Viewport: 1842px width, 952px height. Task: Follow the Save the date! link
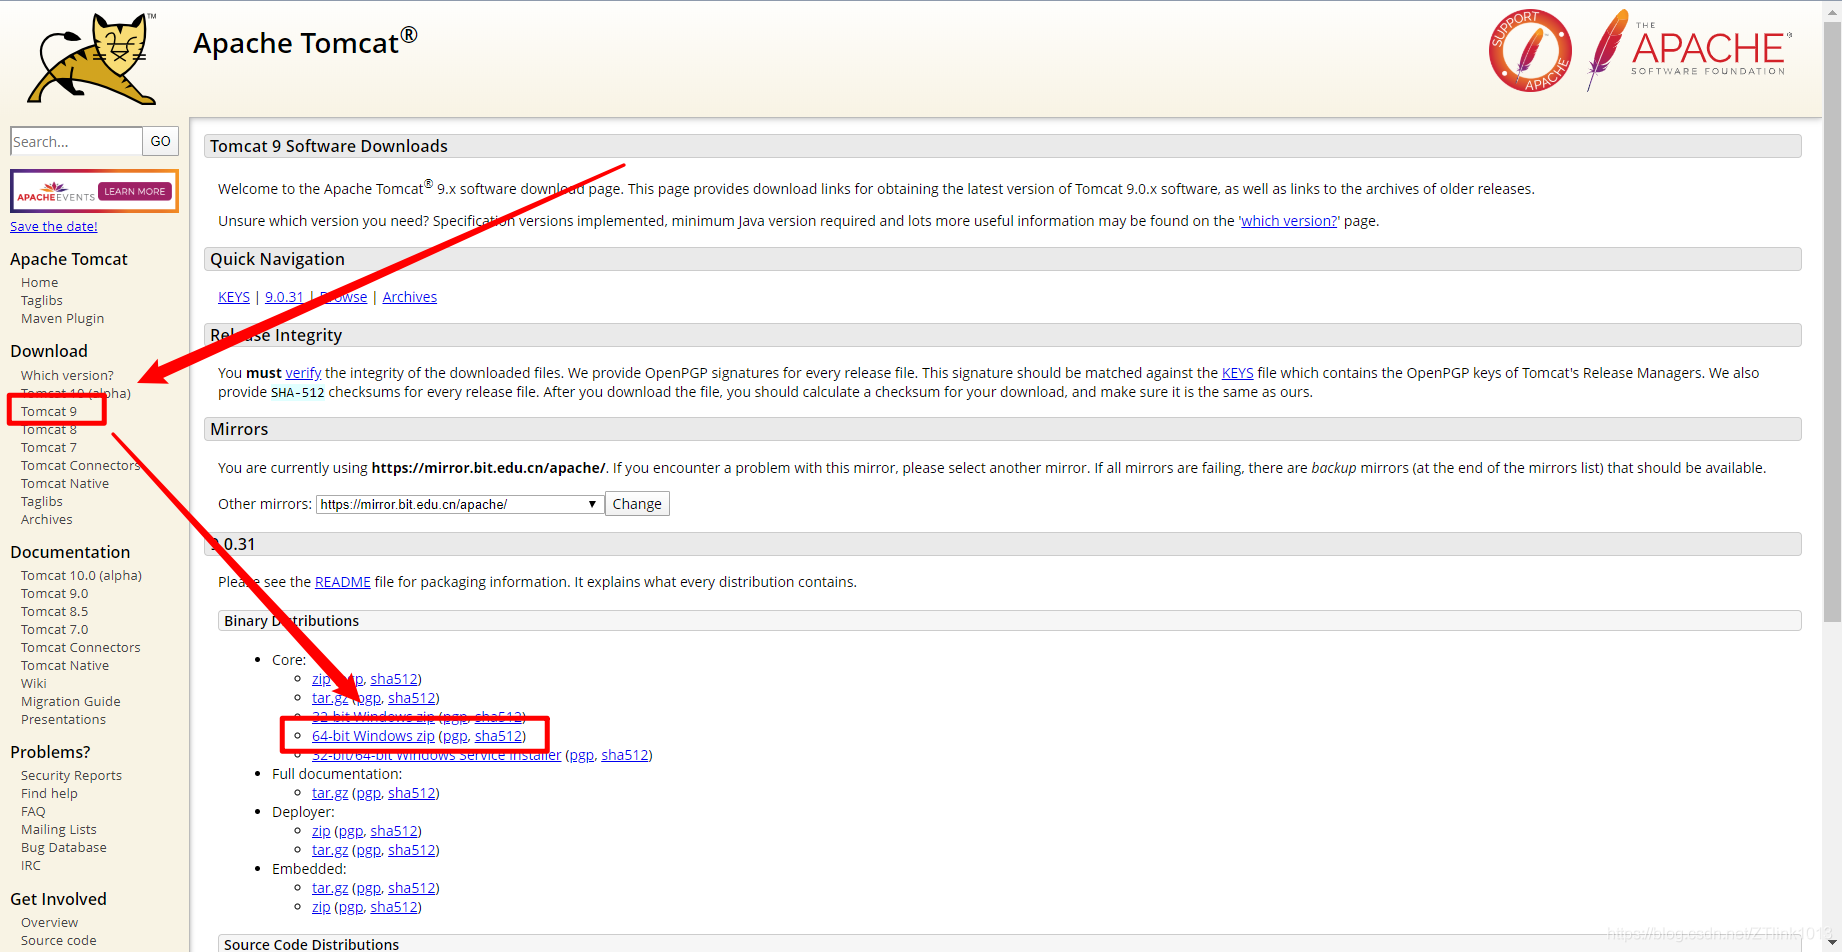point(54,227)
